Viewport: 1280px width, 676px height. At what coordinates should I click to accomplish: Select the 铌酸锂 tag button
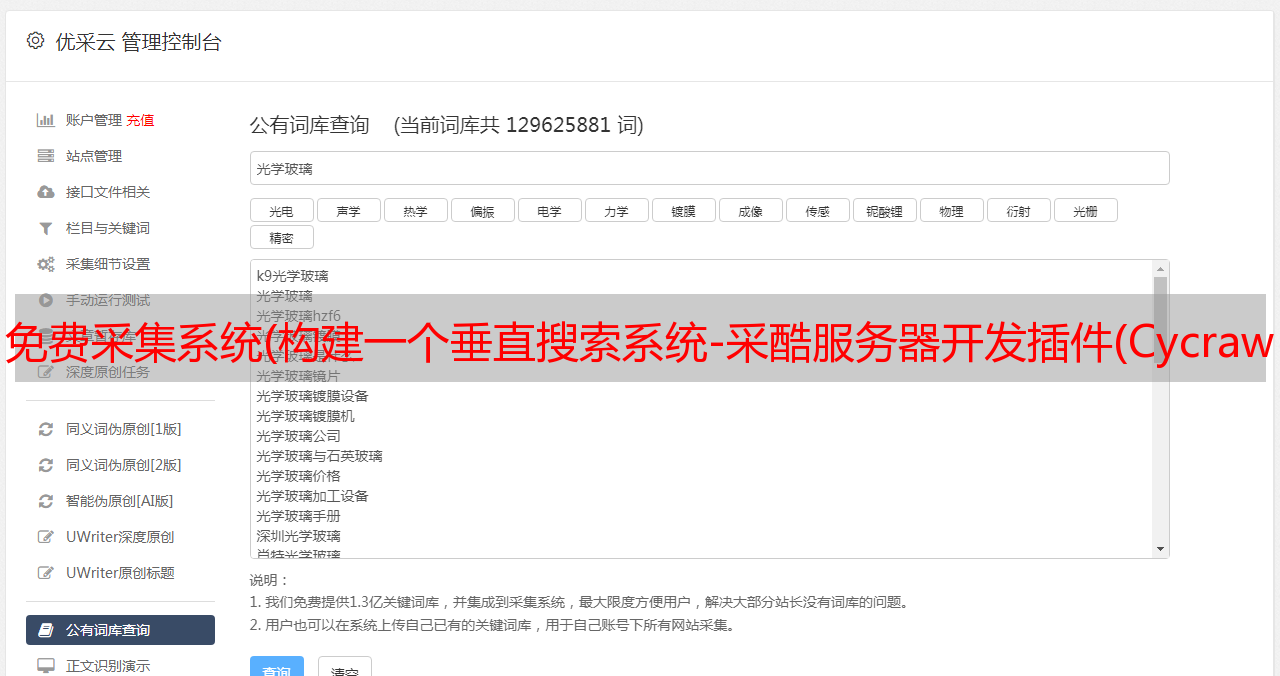(885, 210)
